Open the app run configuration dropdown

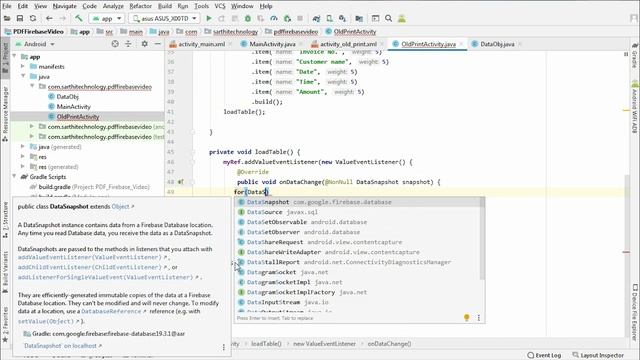[107, 18]
